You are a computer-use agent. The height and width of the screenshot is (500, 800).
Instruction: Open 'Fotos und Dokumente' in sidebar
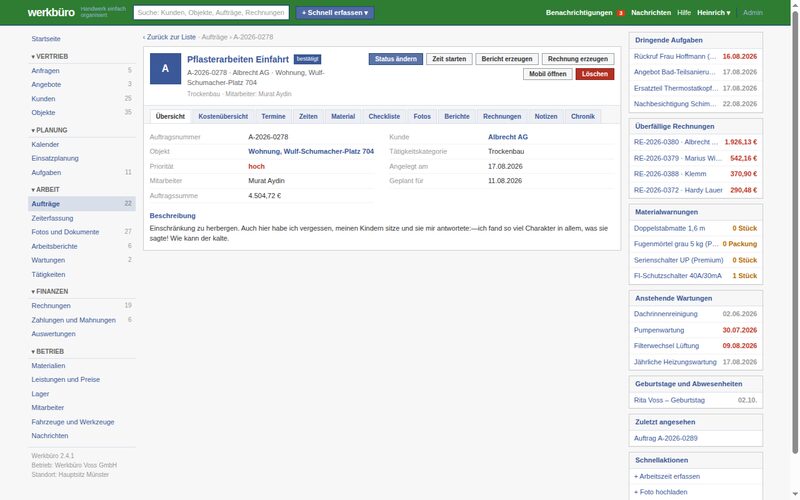click(82, 232)
